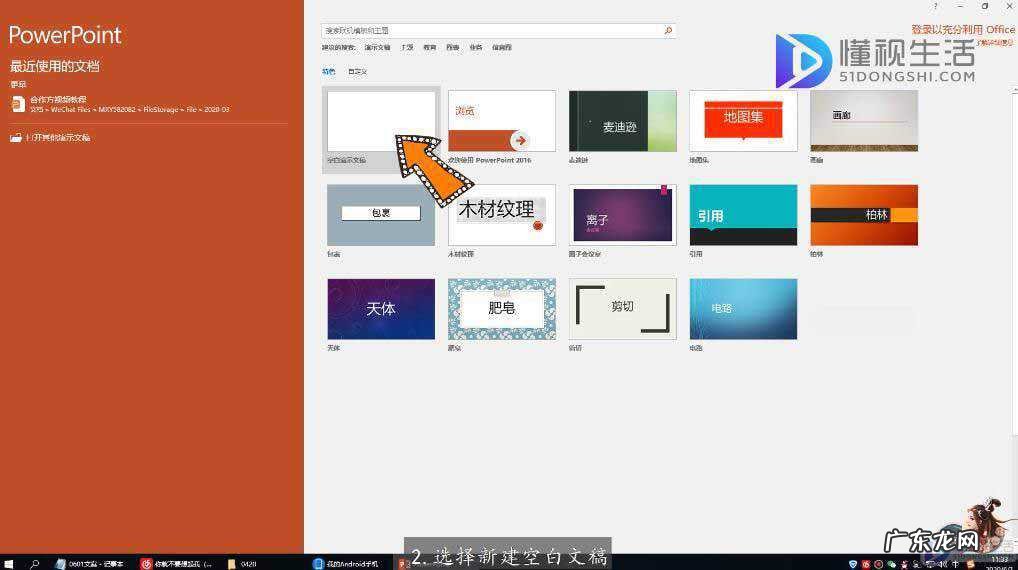Click the open other presentations folder icon
1018x570 pixels.
(15, 138)
